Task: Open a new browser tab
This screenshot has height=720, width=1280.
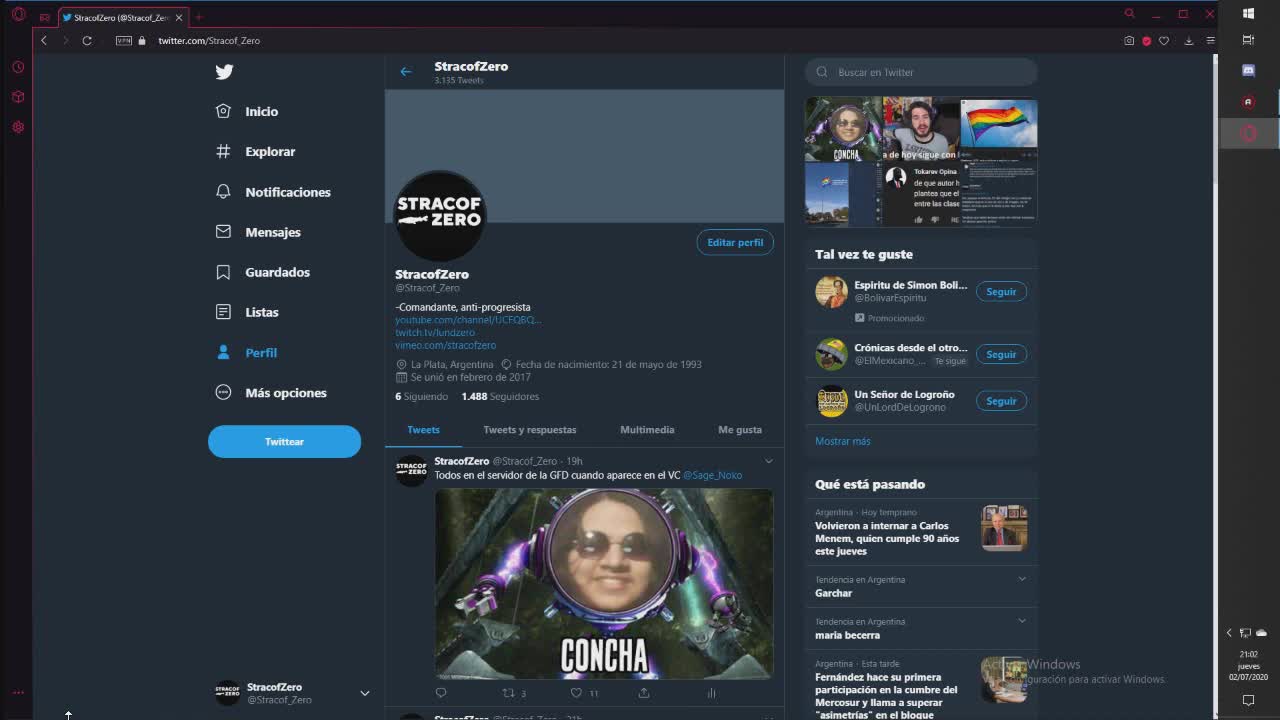Action: point(198,17)
